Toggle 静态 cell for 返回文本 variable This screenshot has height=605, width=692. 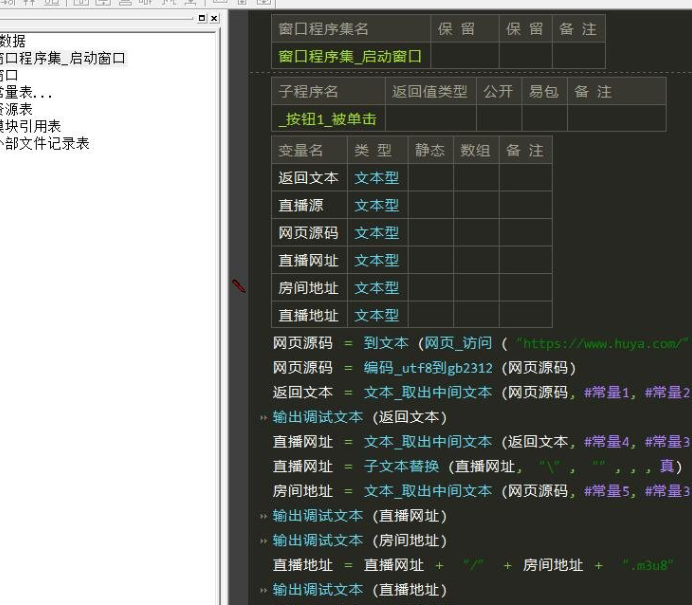(430, 178)
